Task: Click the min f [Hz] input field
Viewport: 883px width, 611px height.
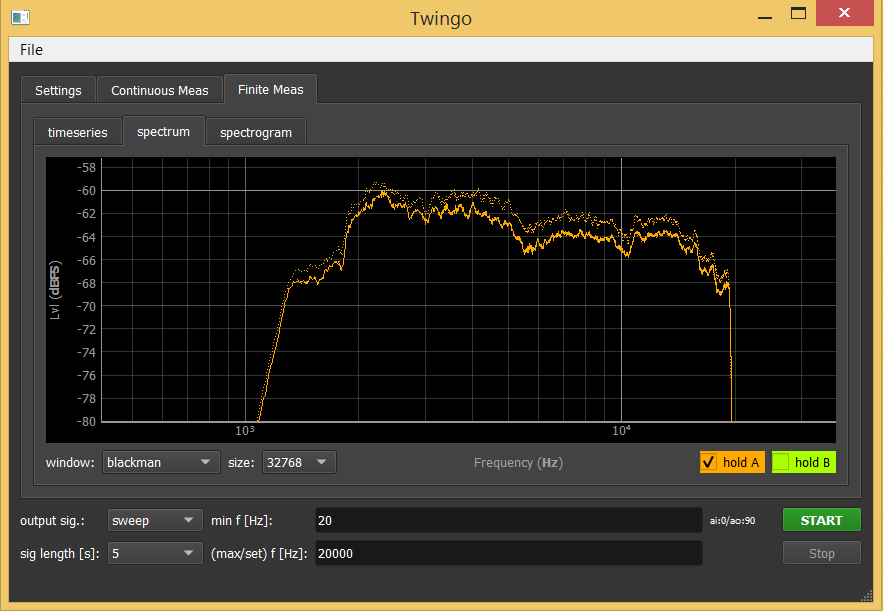Action: click(x=509, y=520)
